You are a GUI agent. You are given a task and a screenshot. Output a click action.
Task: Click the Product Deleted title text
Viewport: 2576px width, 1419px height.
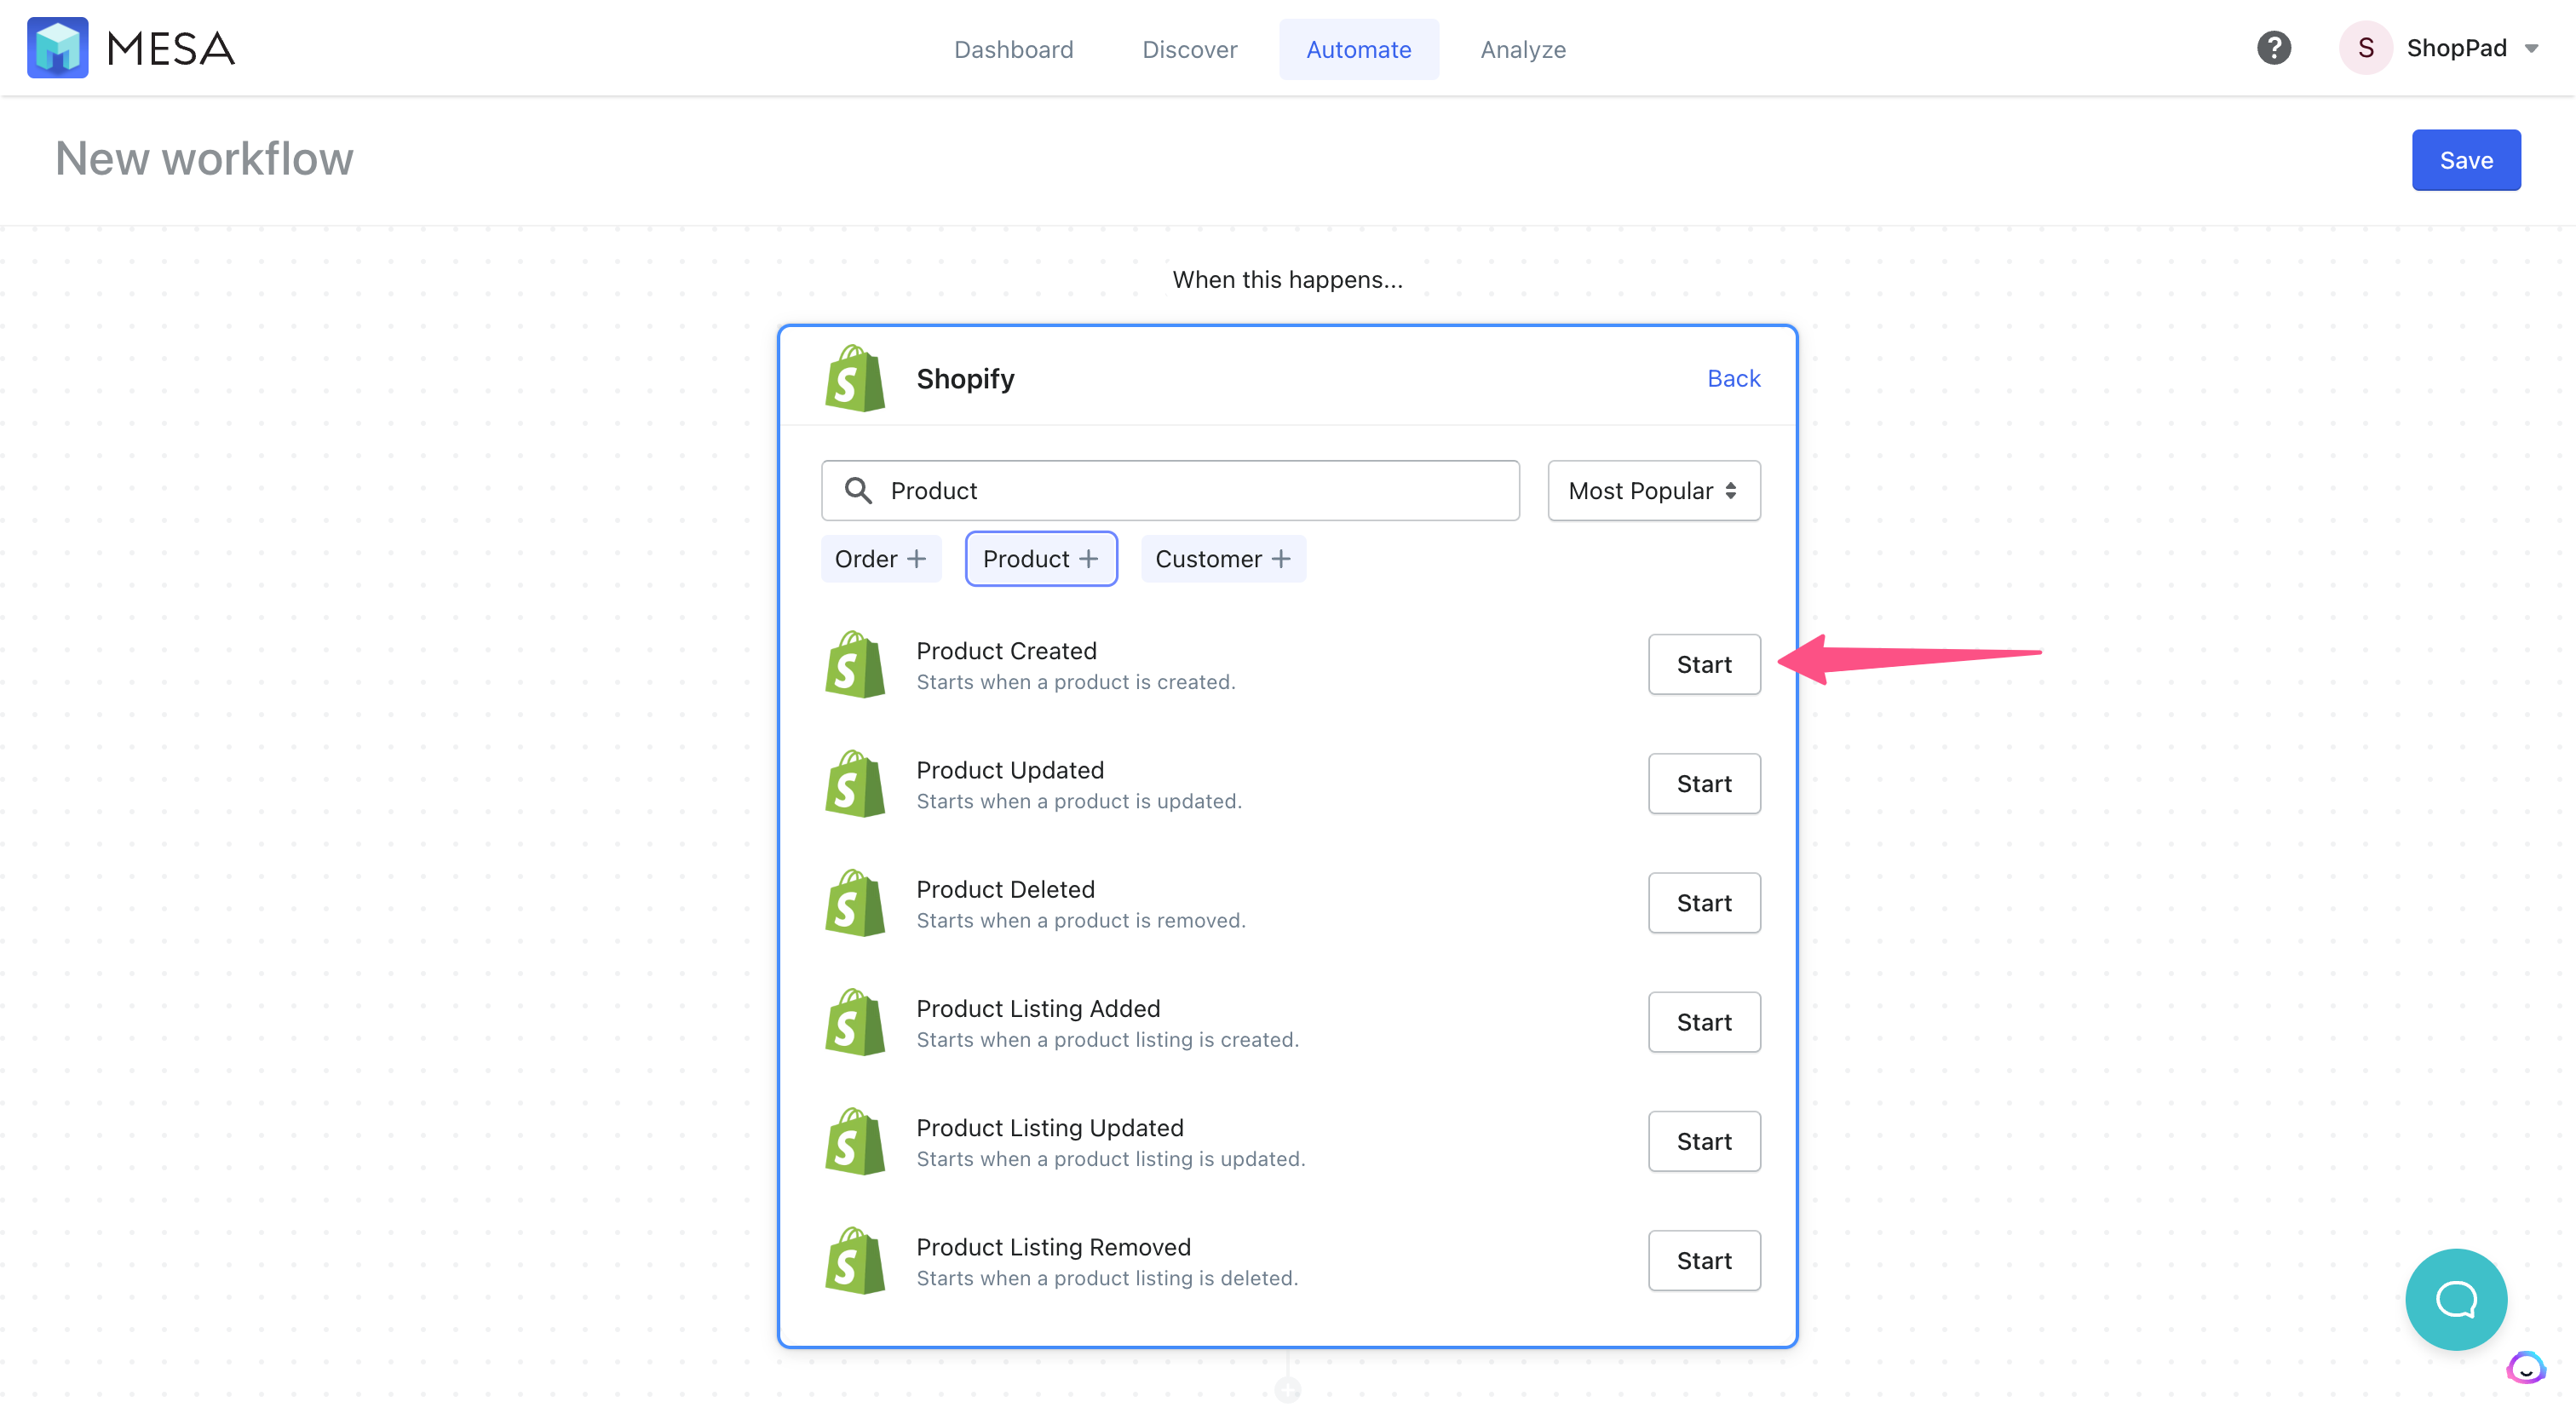coord(1005,888)
